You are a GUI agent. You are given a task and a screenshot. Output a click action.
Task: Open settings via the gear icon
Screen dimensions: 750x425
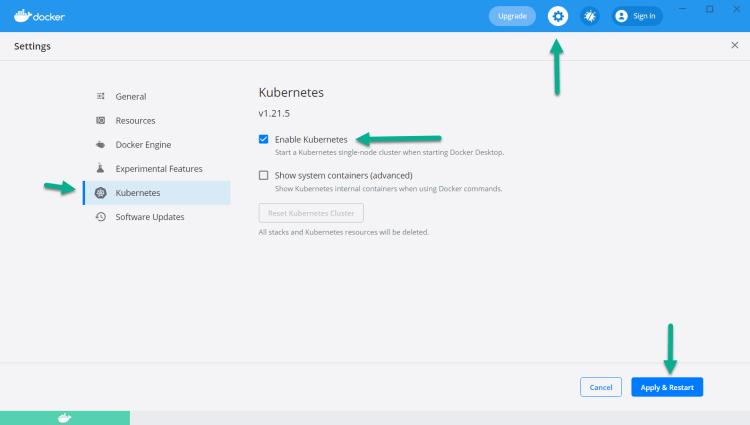pos(558,16)
